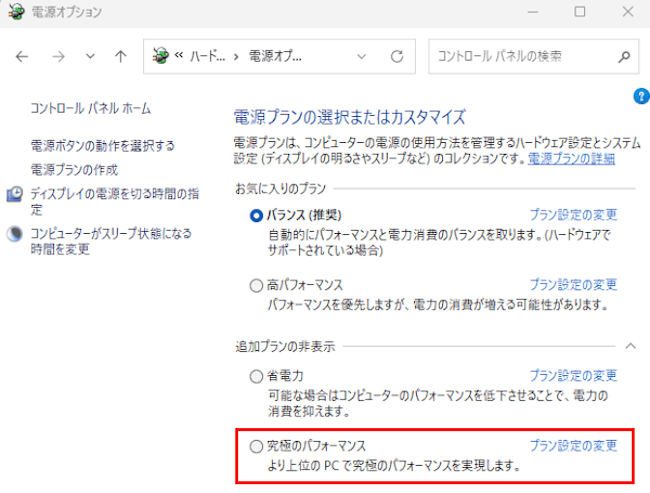Select the 省電力 radio button
Viewport: 650px width, 493px height.
256,376
